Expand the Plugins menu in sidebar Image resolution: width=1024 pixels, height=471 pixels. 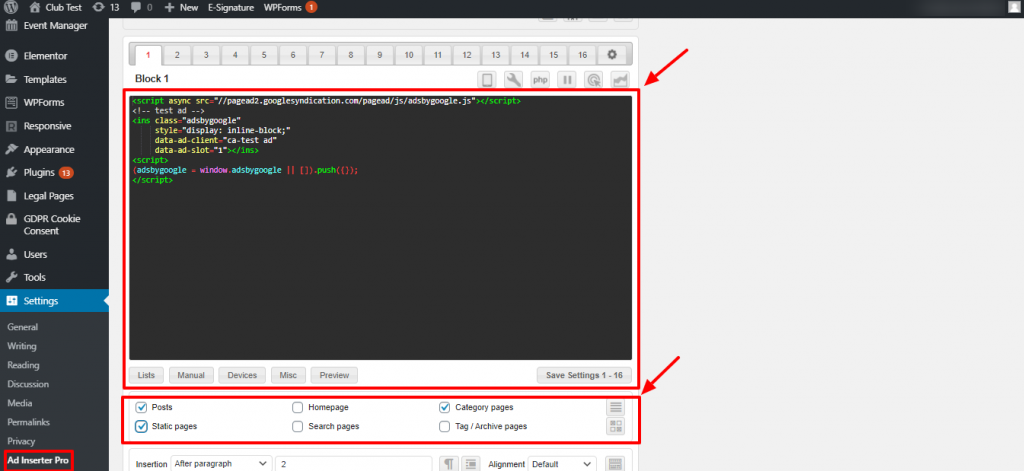click(39, 172)
